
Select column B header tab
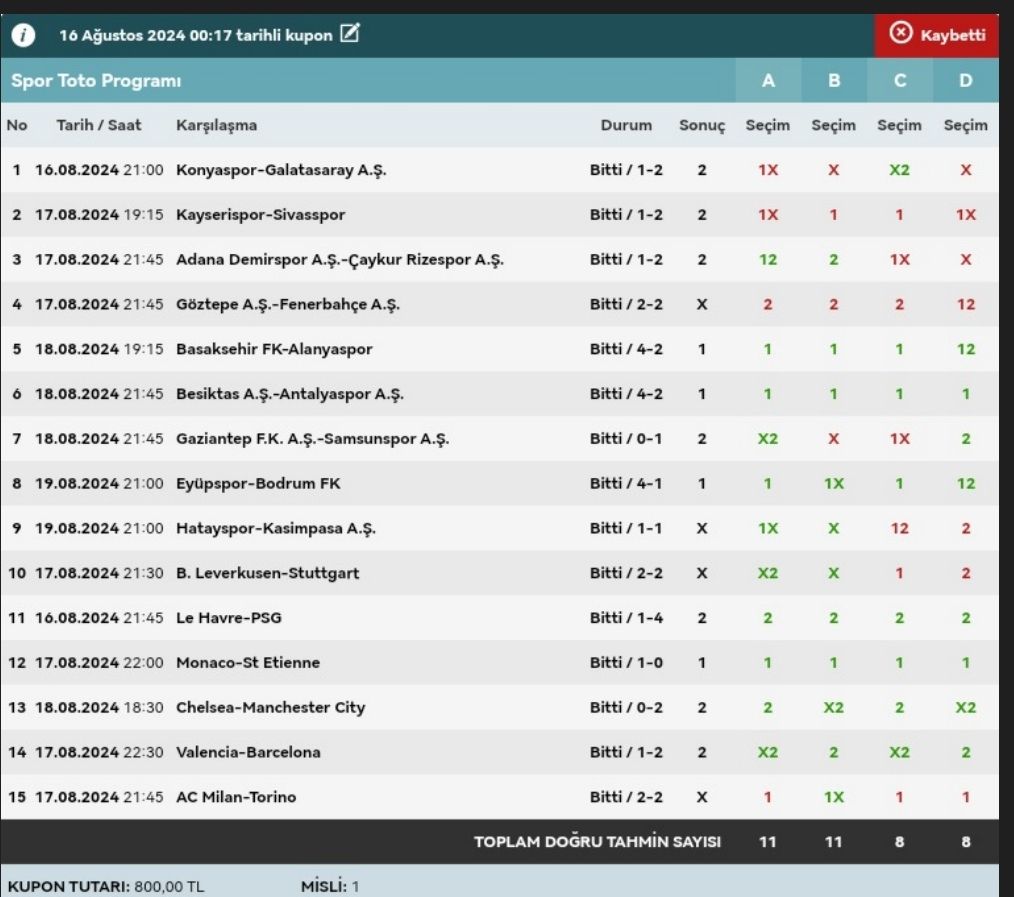point(834,81)
